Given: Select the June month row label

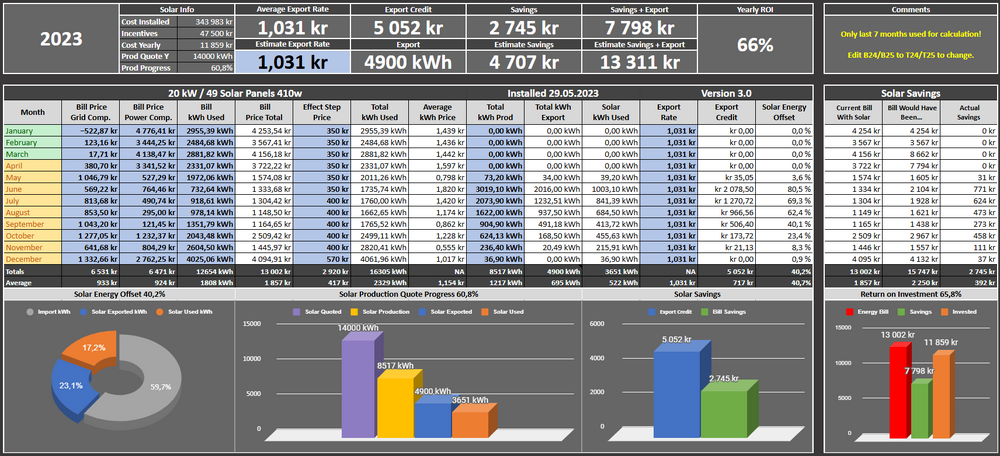Looking at the screenshot, I should (x=32, y=188).
